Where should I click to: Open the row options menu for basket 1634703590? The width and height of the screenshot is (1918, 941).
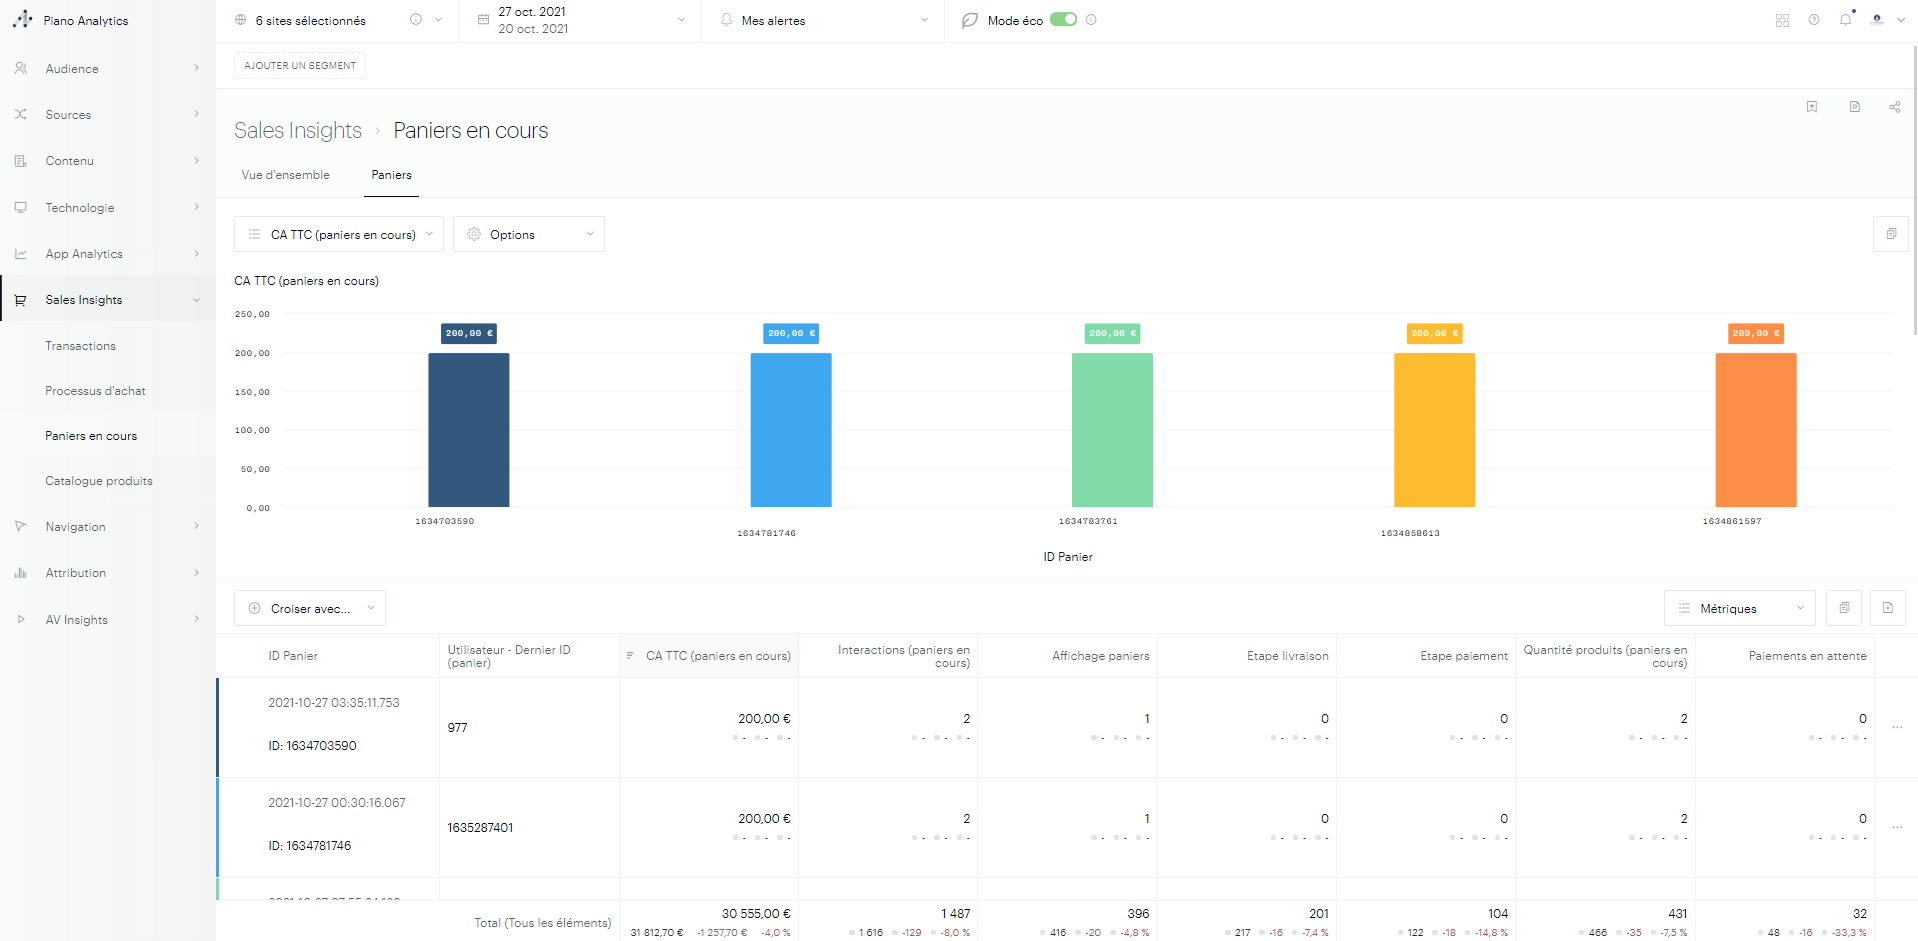tap(1896, 727)
